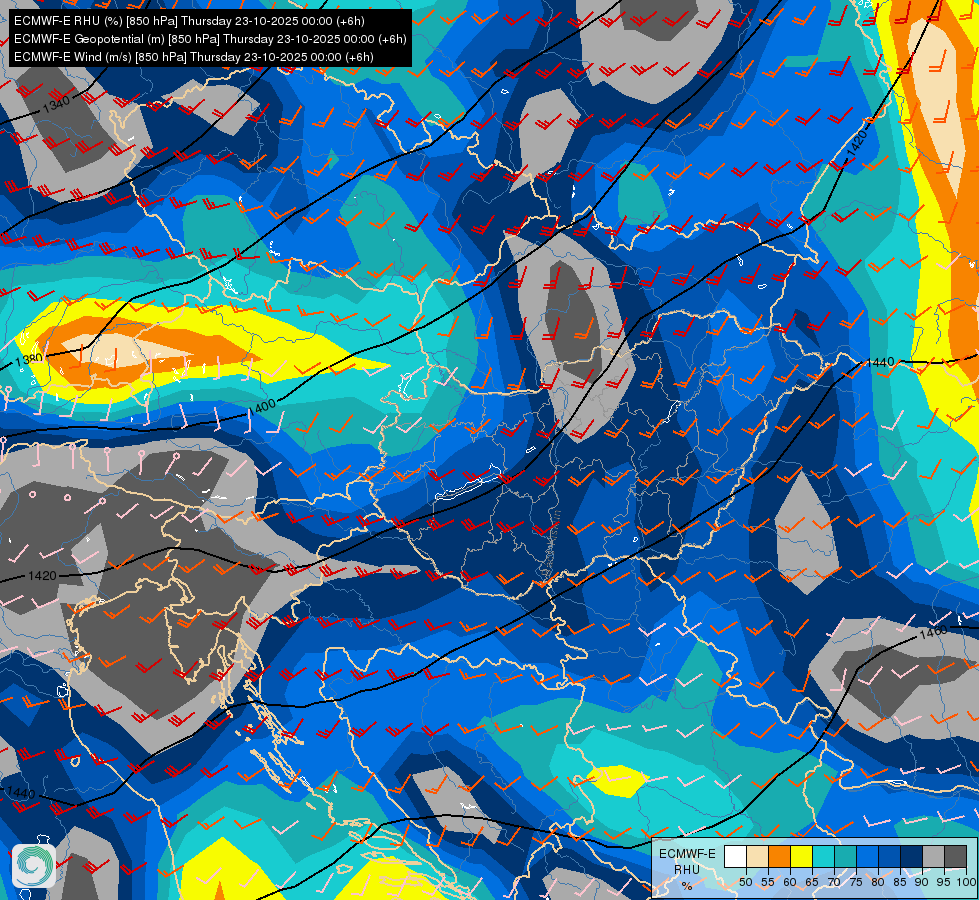979x900 pixels.
Task: Click the legend tick label 100
Action: (x=966, y=882)
